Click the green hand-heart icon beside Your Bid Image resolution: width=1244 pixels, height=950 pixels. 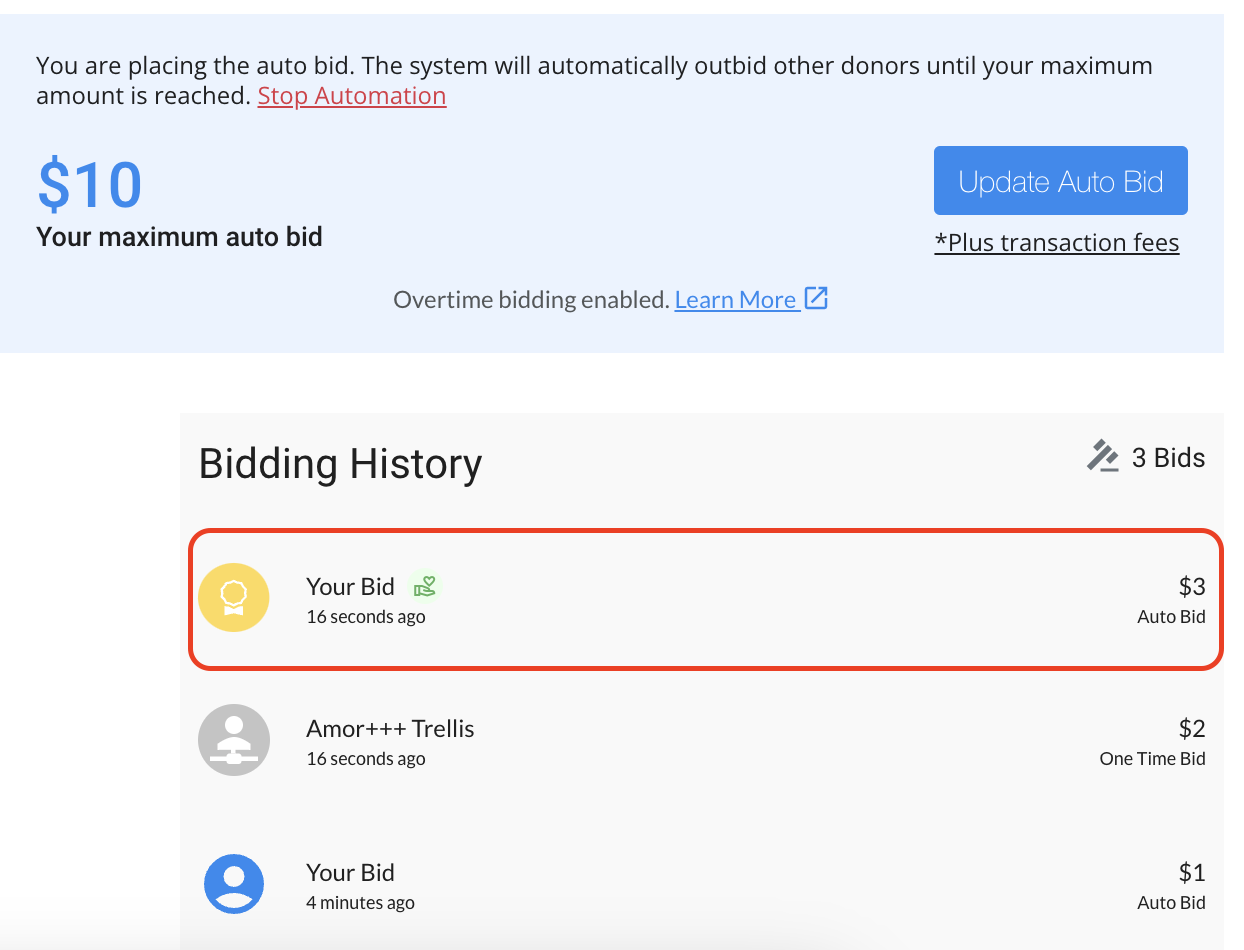[426, 586]
